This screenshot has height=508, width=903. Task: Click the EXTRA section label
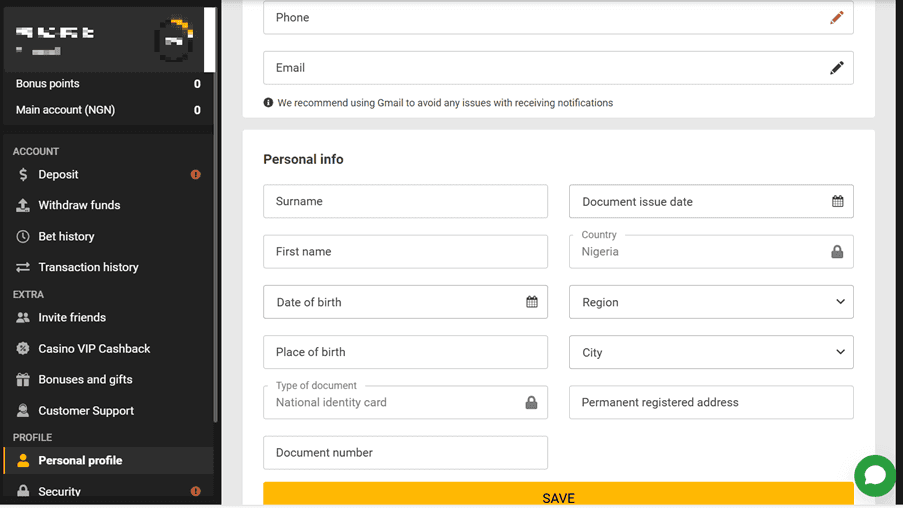pyautogui.click(x=28, y=294)
